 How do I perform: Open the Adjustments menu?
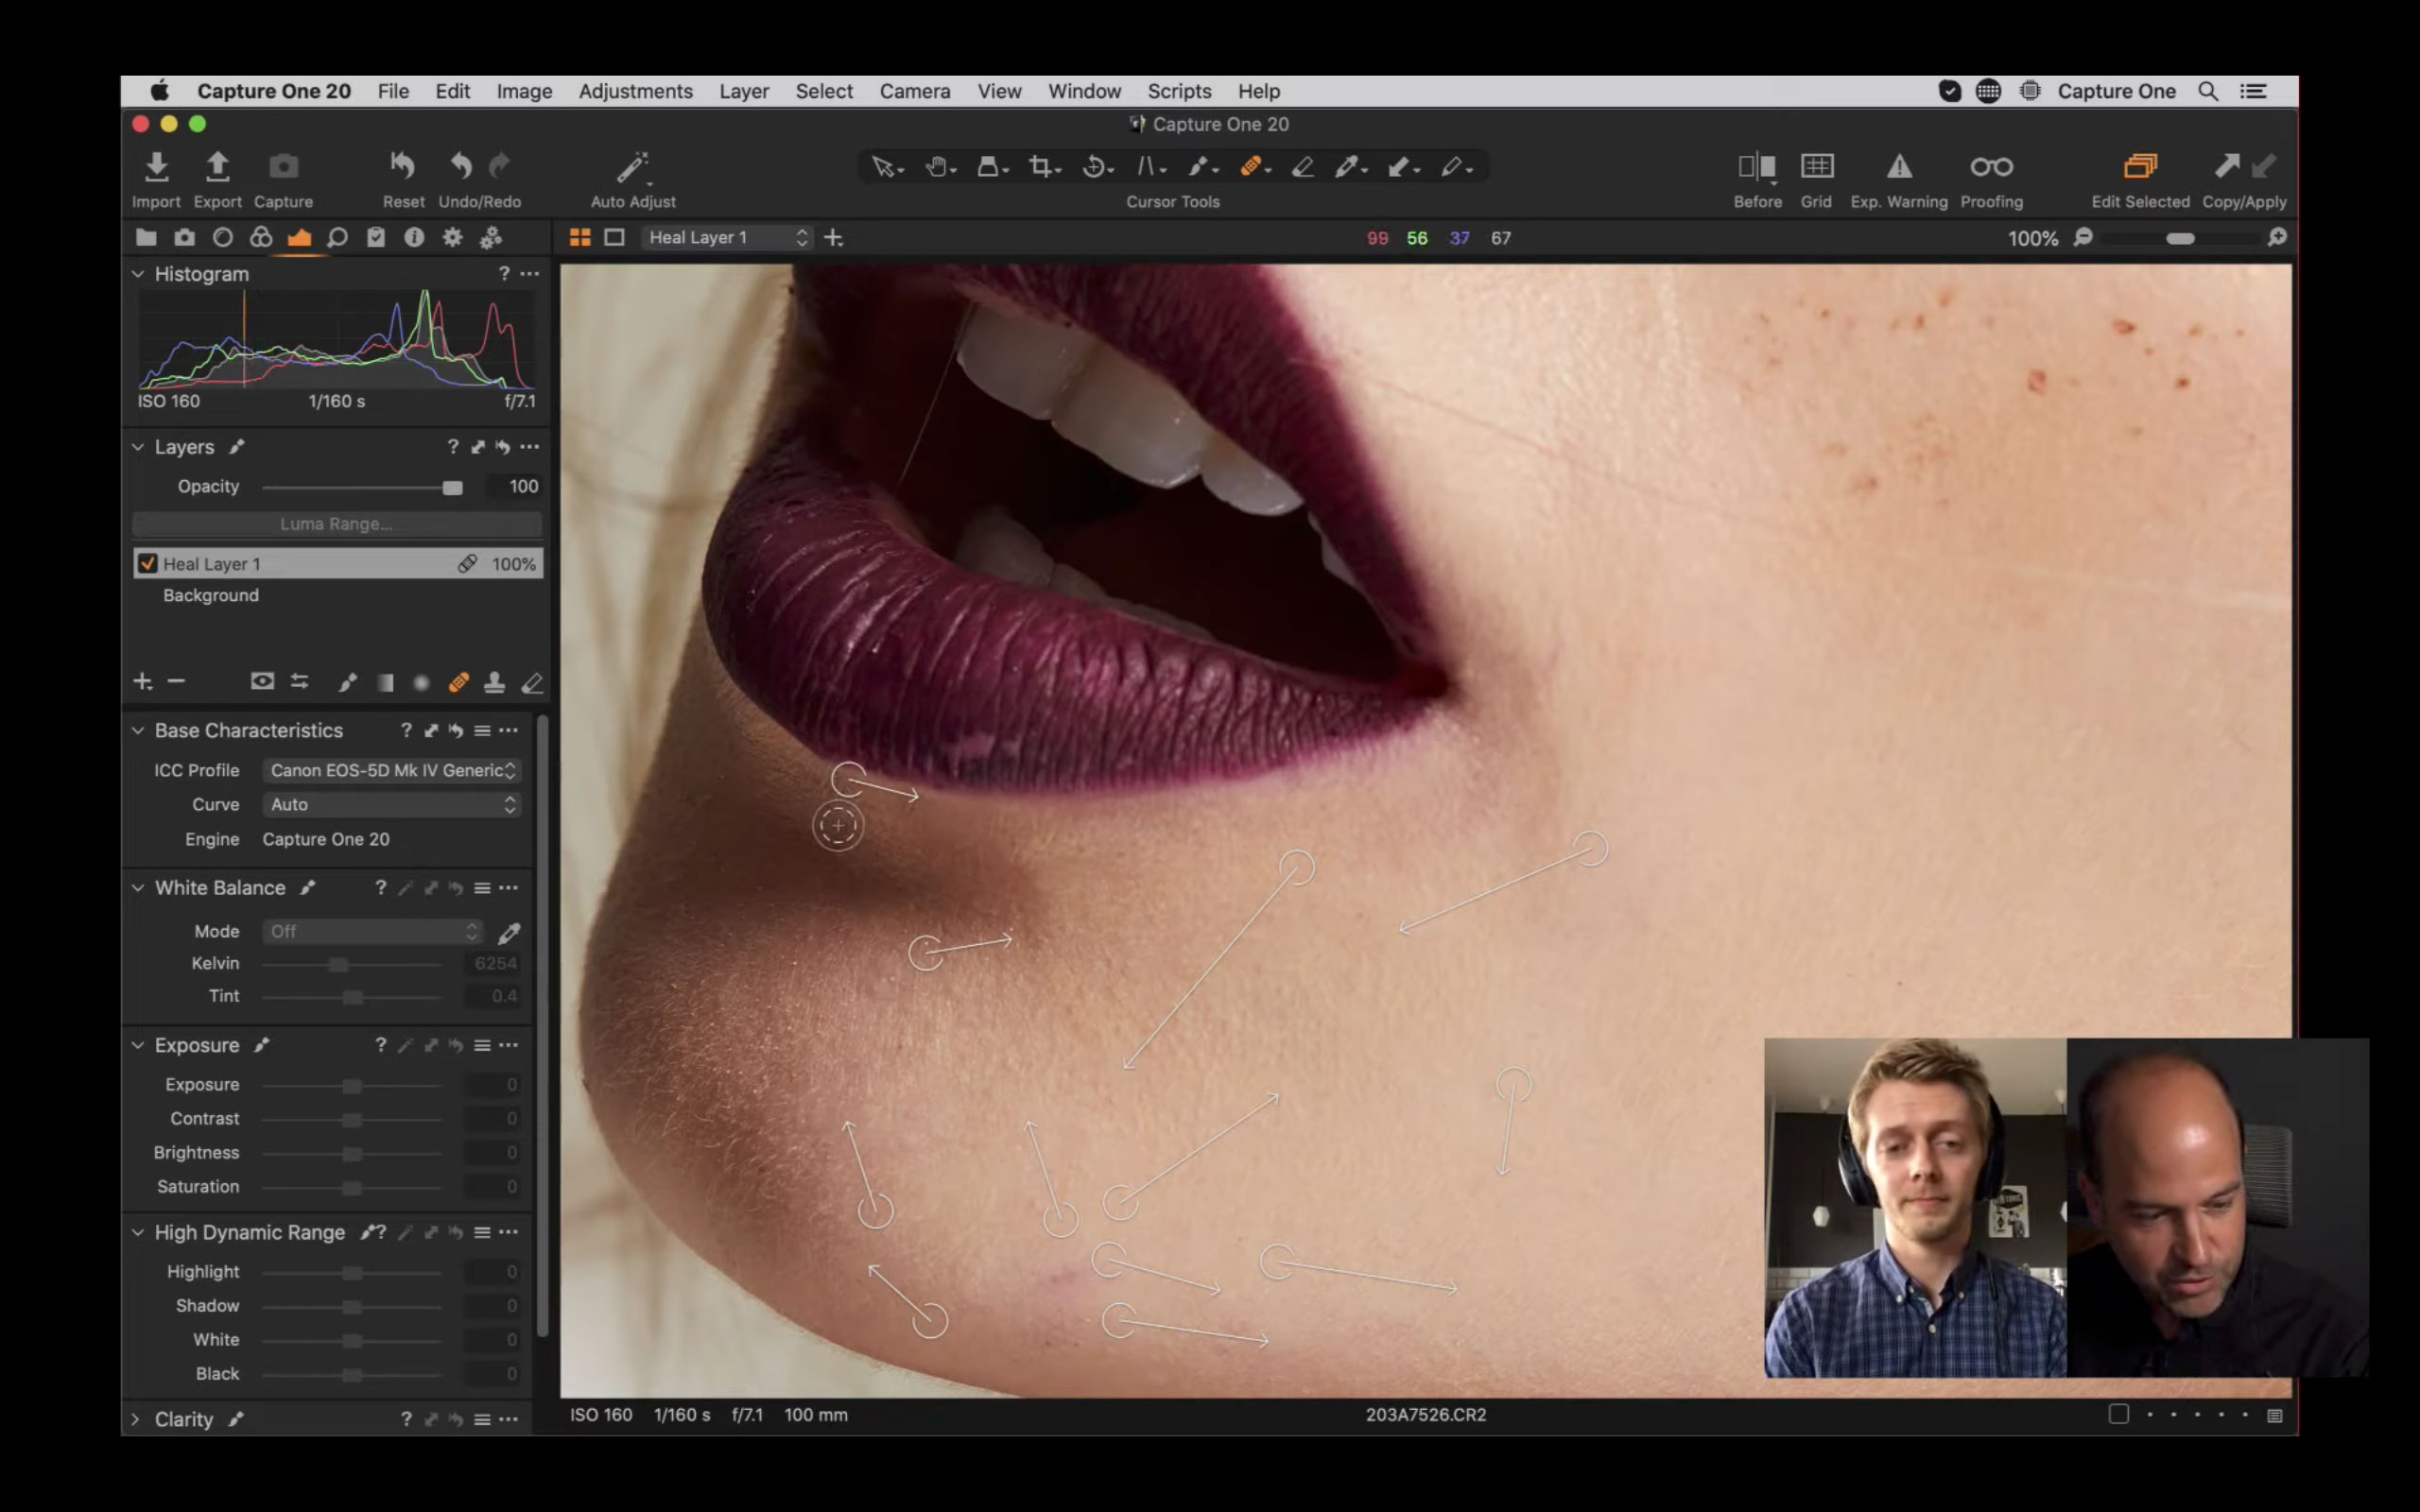click(x=635, y=91)
